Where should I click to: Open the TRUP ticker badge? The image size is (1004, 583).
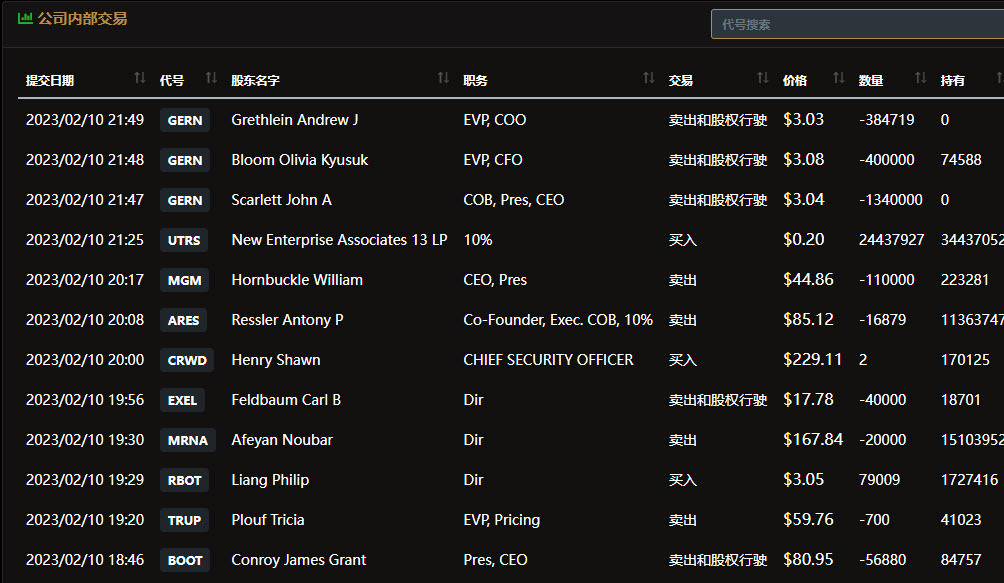tap(184, 520)
